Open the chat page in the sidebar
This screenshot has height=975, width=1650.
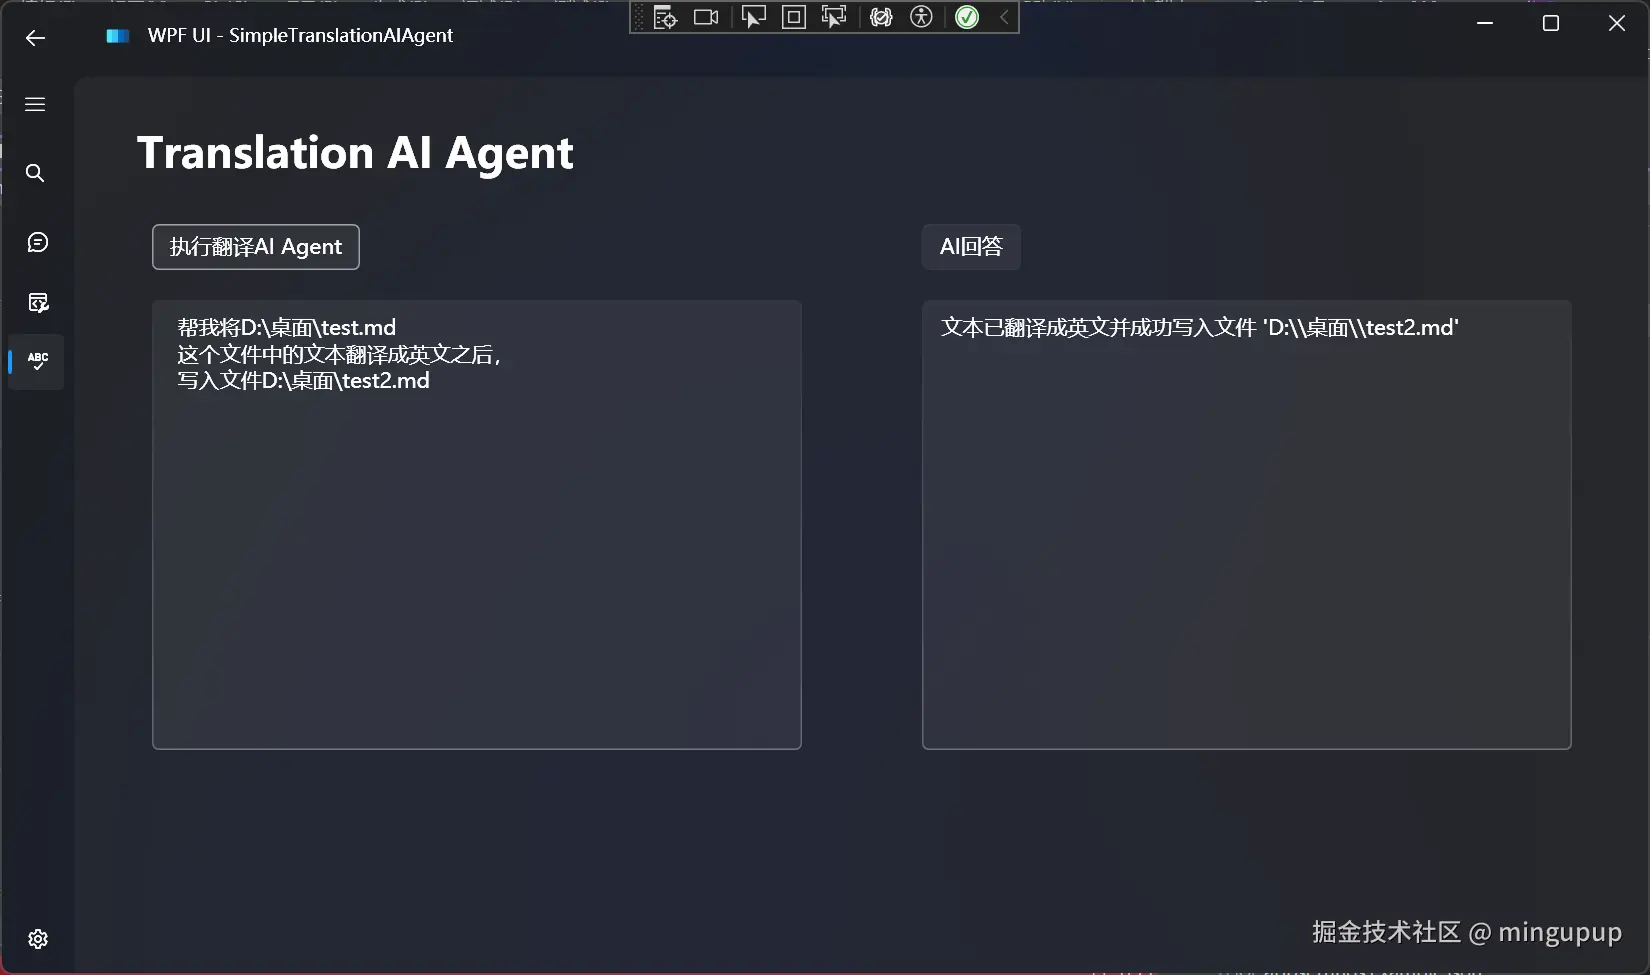(37, 242)
